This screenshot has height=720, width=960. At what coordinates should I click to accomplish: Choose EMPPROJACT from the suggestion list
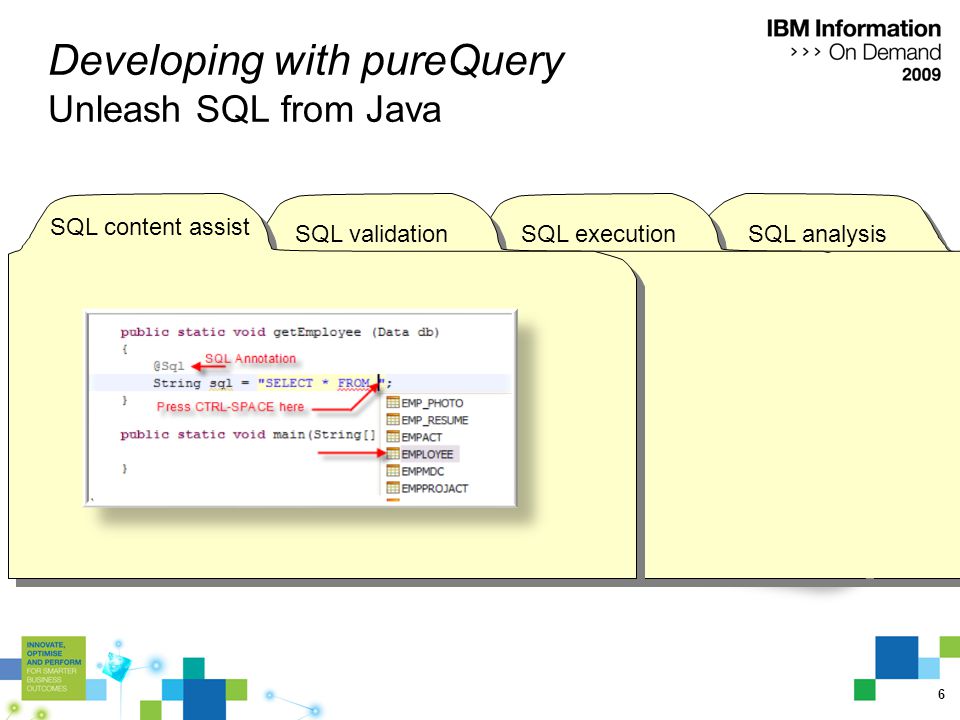coord(435,489)
